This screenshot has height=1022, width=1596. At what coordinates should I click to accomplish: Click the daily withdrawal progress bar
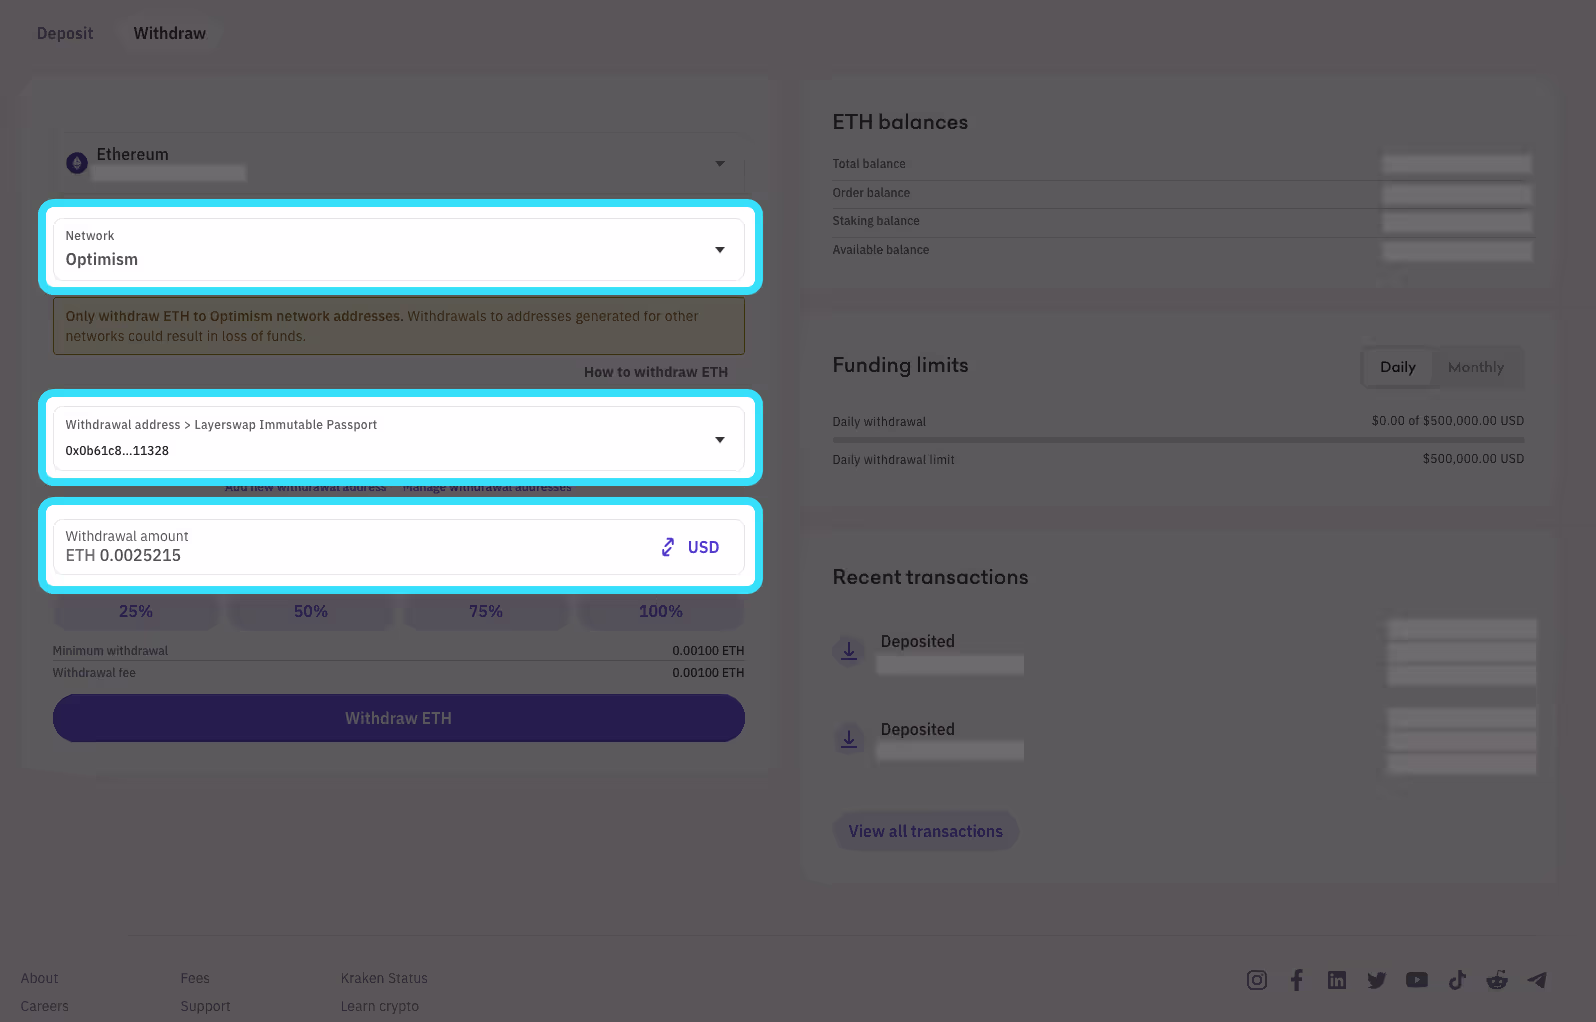click(x=1178, y=440)
